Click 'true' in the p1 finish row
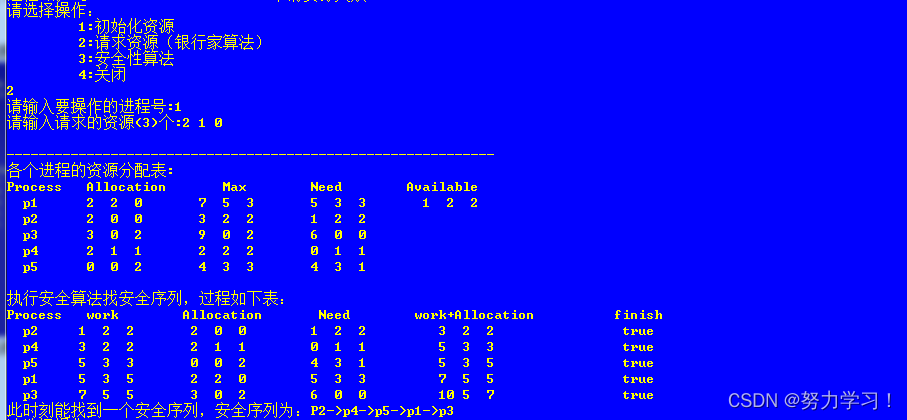907x420 pixels. [638, 379]
